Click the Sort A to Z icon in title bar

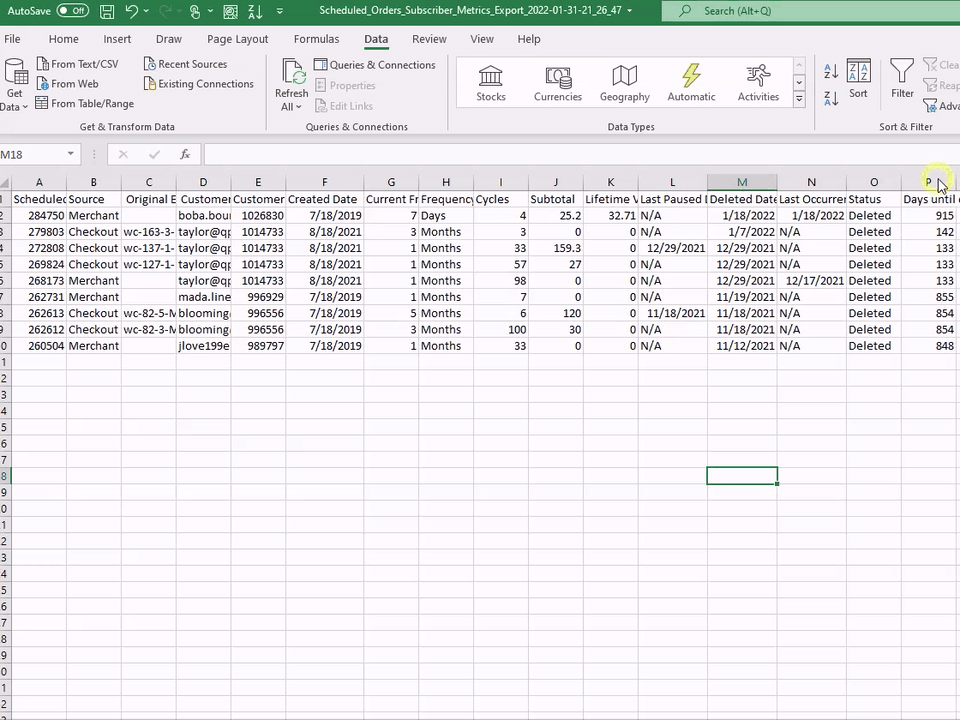tap(255, 10)
